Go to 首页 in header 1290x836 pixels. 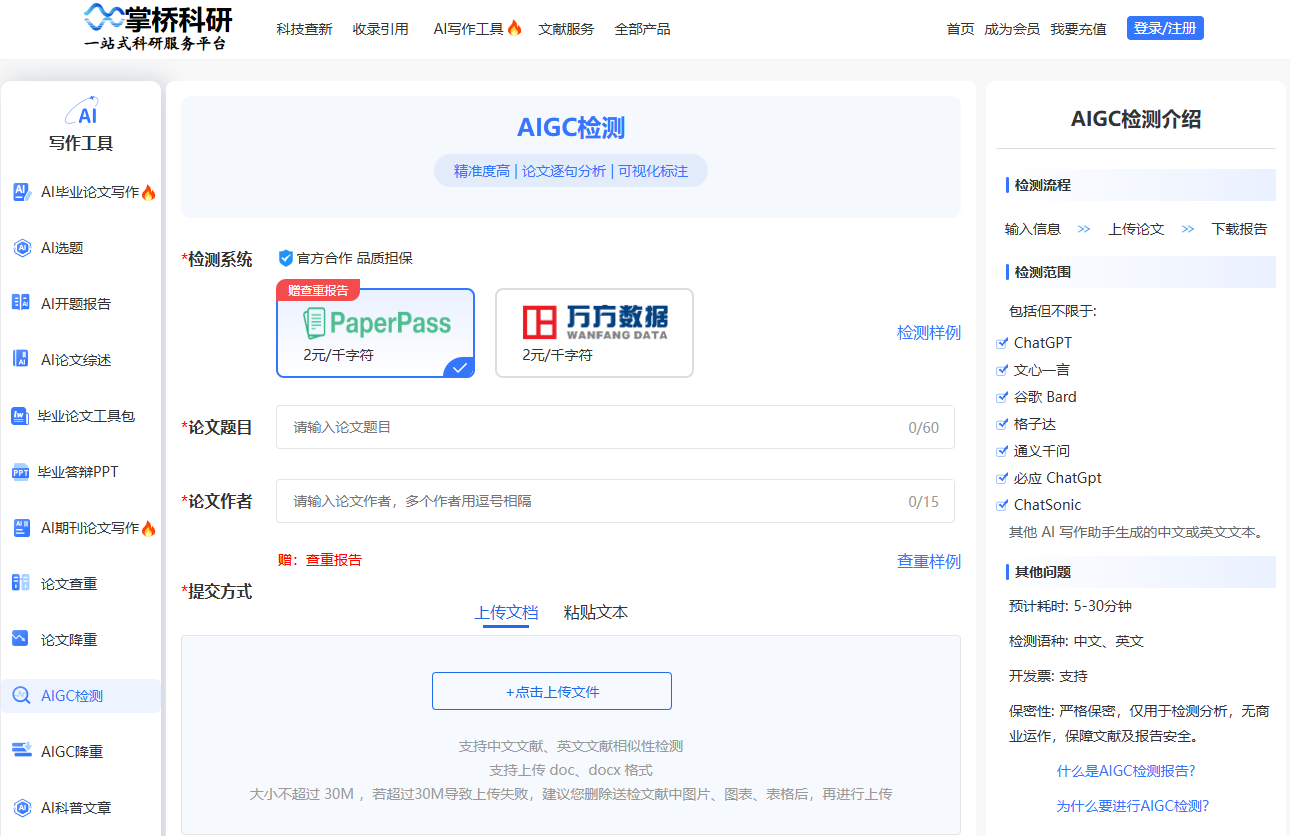point(960,29)
